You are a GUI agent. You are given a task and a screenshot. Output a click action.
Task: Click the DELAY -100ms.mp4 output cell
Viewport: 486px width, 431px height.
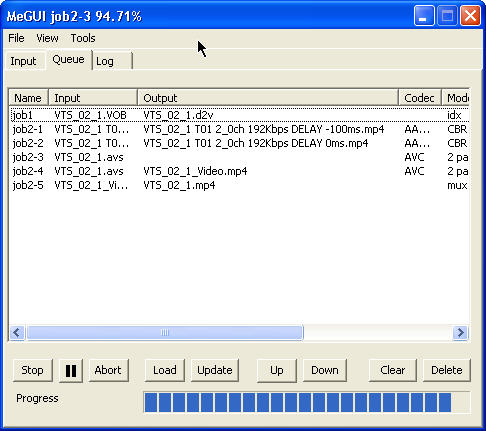pyautogui.click(x=264, y=129)
